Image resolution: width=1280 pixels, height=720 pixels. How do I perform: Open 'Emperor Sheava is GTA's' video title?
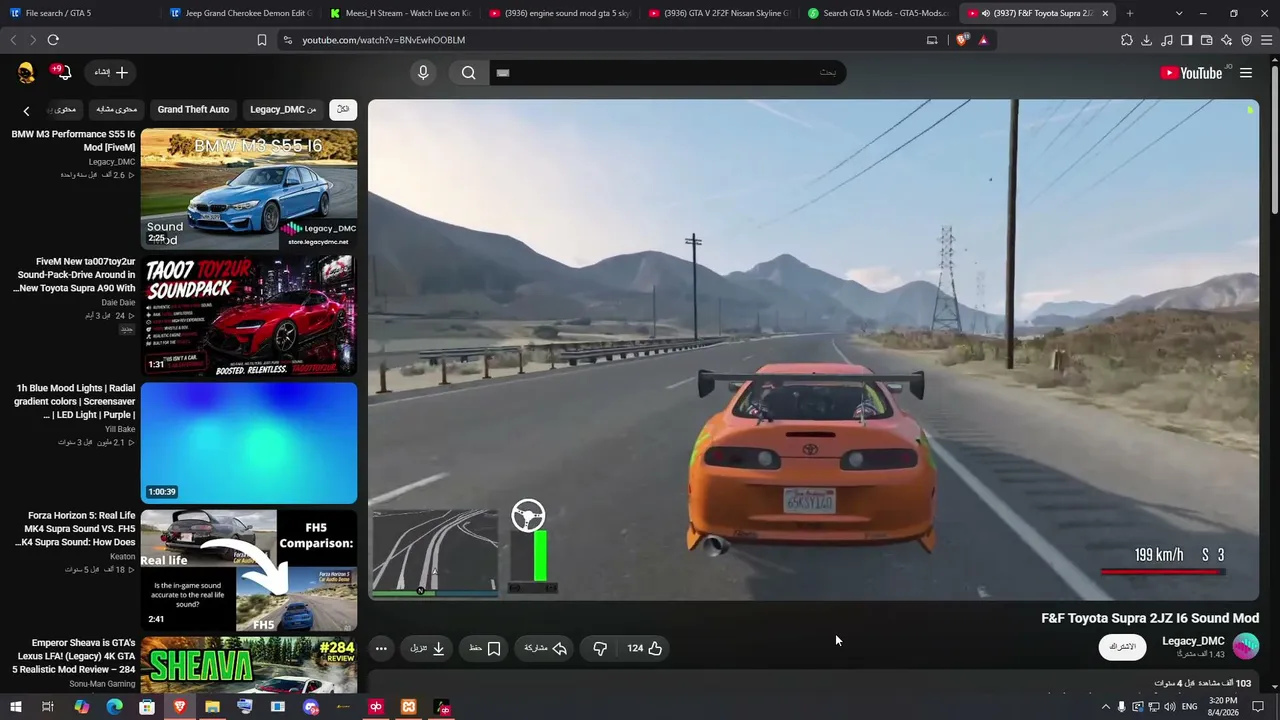[73, 656]
